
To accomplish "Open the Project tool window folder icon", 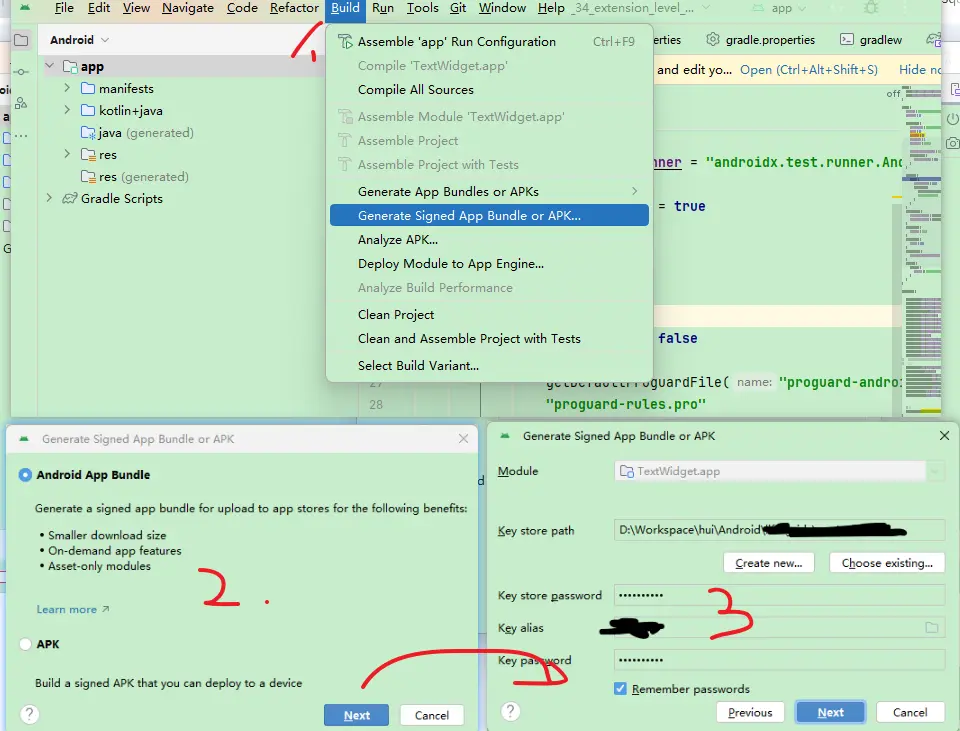I will tap(21, 40).
